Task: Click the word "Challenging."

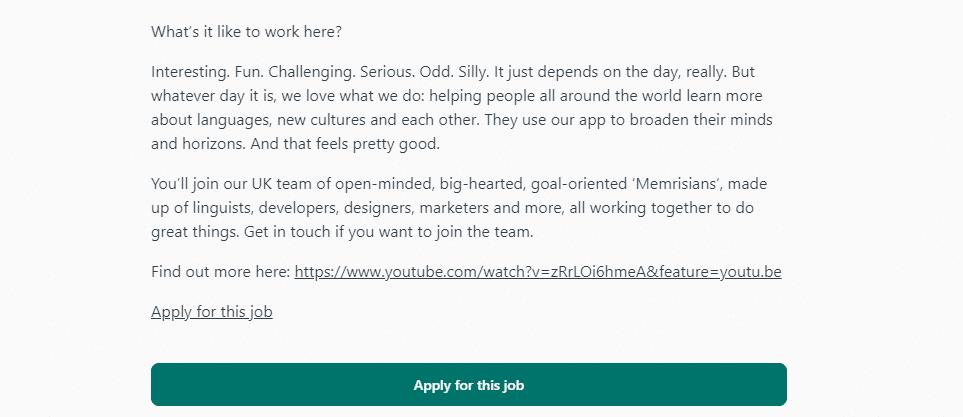Action: pos(312,72)
